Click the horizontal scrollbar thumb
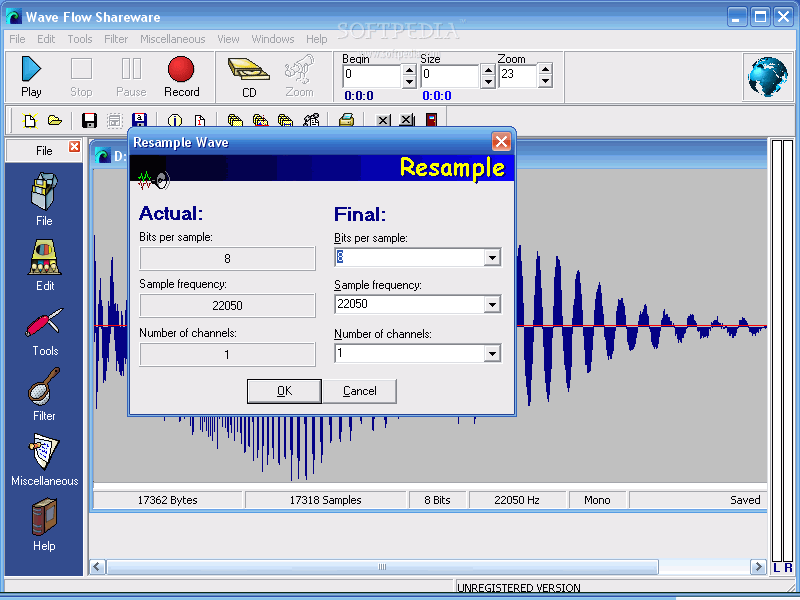This screenshot has width=800, height=600. 382,567
